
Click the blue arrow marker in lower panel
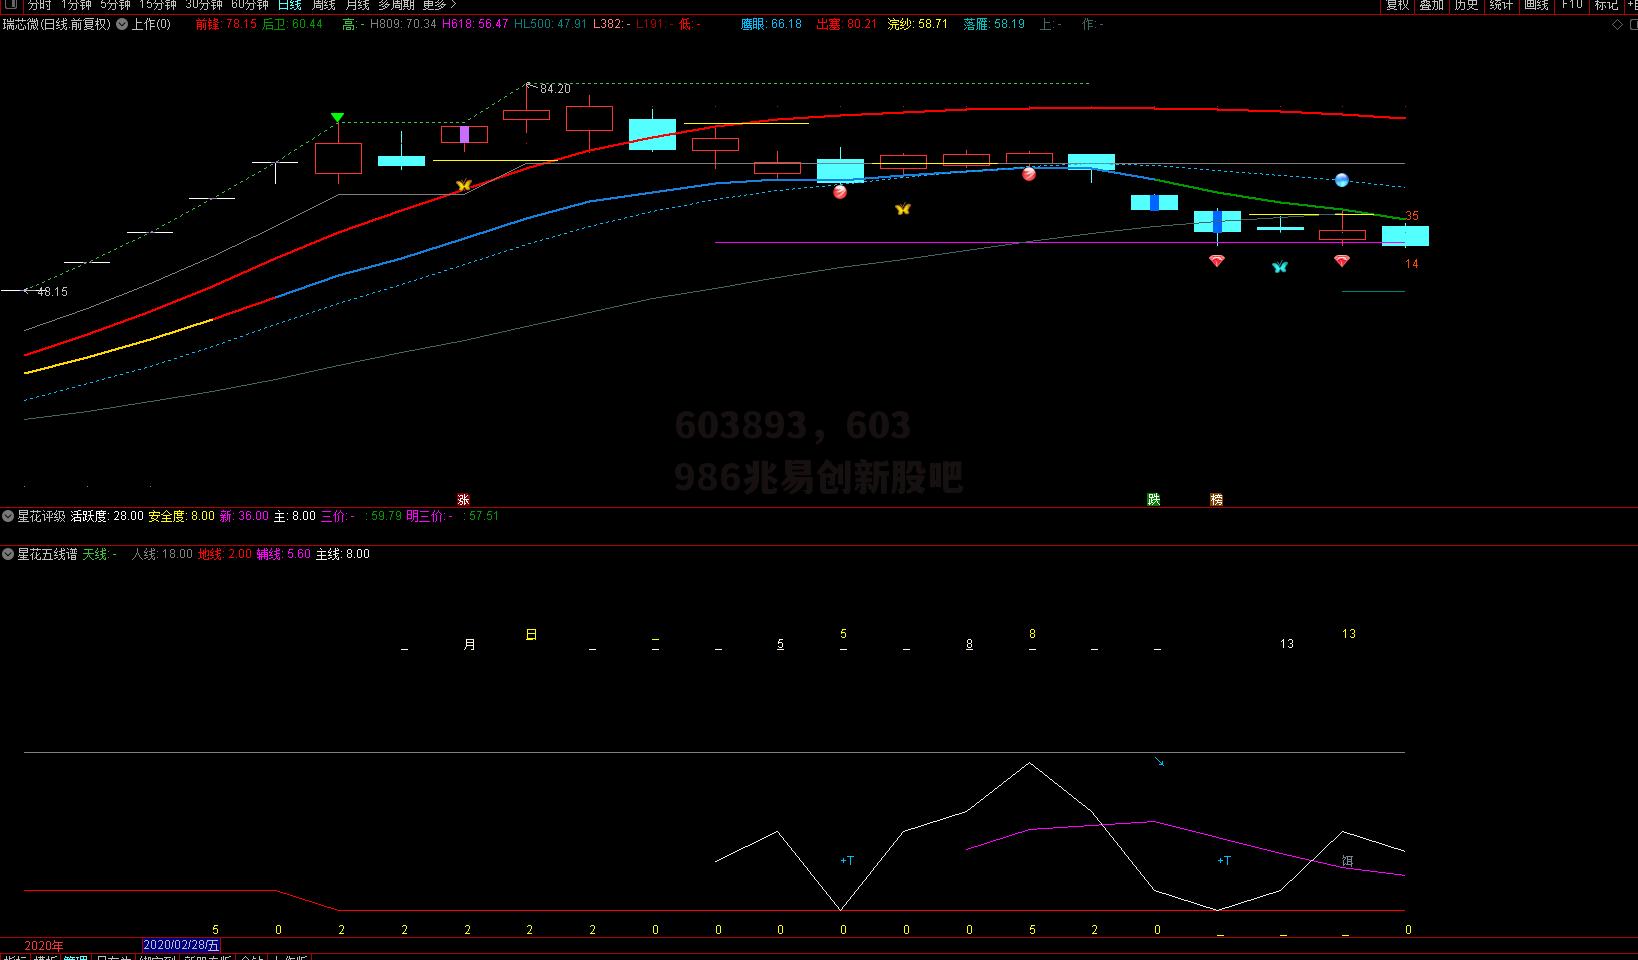pyautogui.click(x=1160, y=762)
